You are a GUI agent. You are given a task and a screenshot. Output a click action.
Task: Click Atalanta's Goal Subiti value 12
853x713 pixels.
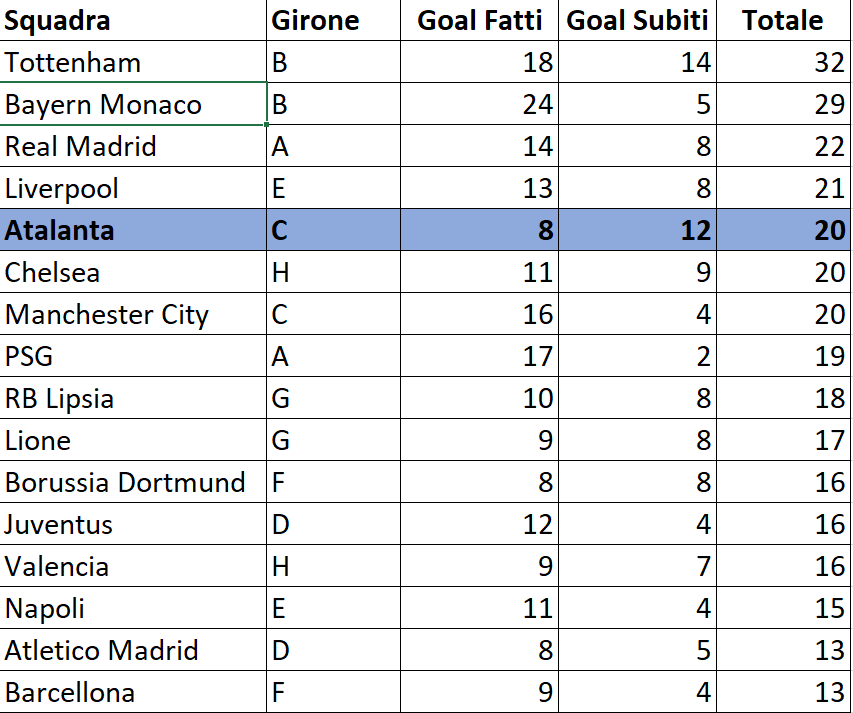[x=637, y=231]
